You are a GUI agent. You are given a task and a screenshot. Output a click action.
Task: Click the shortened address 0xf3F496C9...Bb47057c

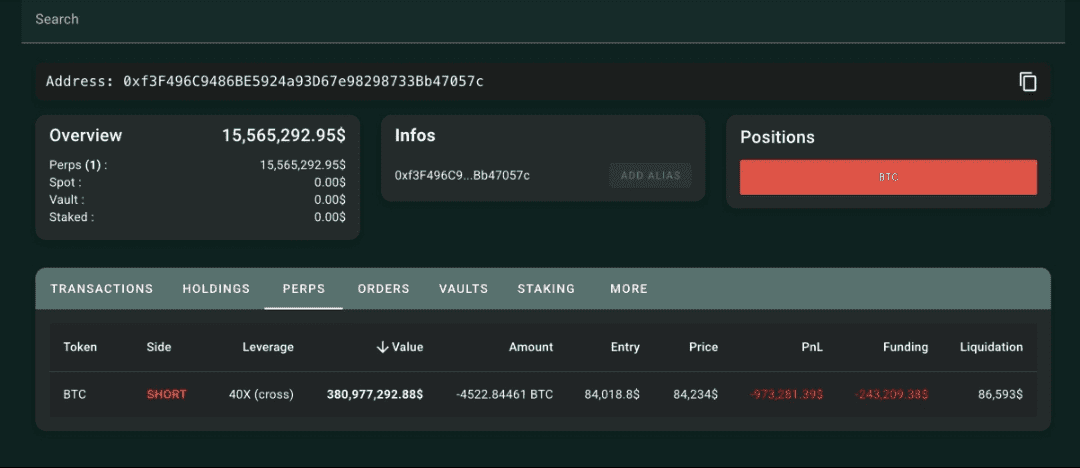(x=462, y=175)
